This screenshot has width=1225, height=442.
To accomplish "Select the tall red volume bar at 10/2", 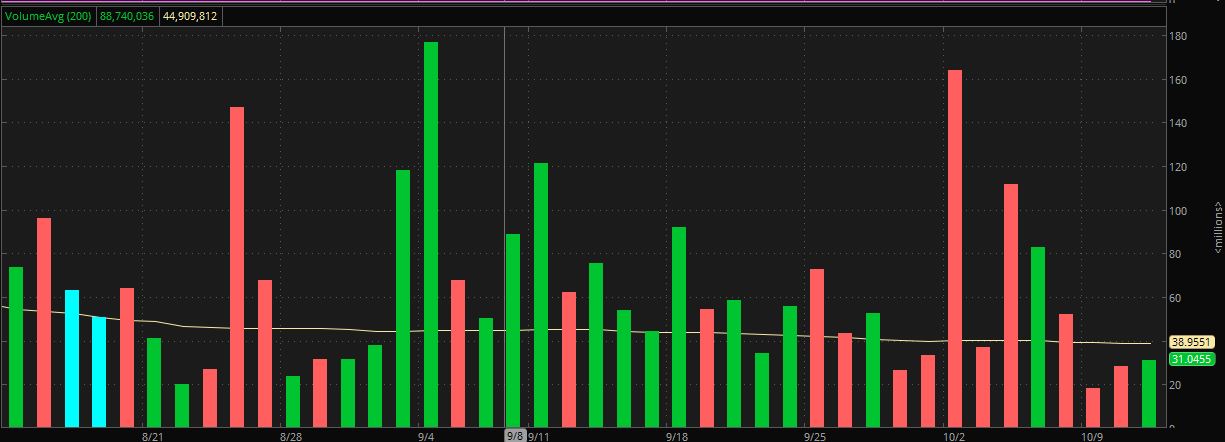I will [x=955, y=249].
